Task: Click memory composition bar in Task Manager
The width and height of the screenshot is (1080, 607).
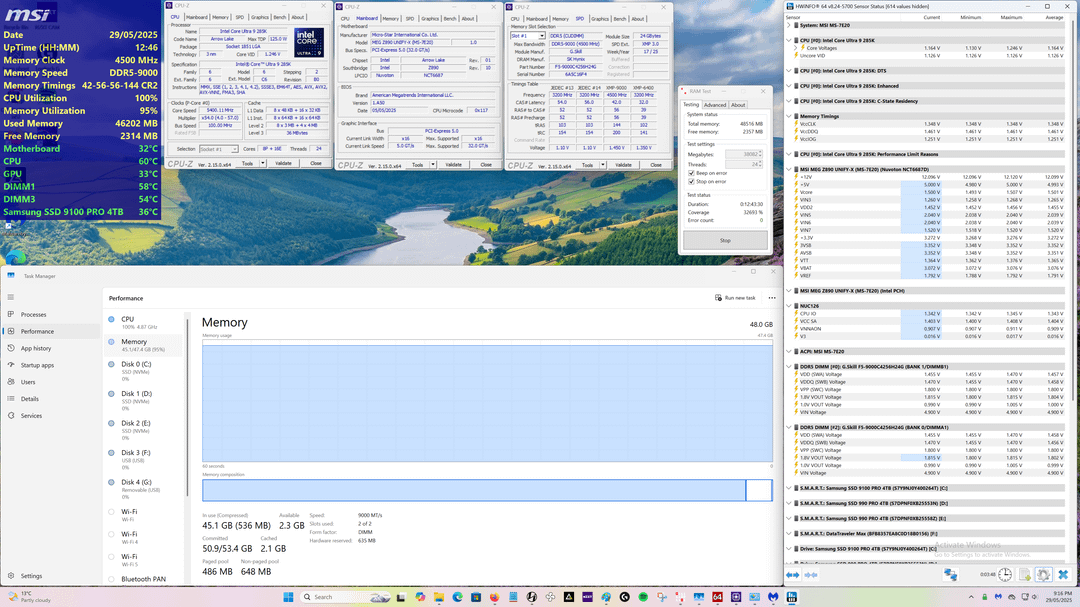Action: pos(487,490)
